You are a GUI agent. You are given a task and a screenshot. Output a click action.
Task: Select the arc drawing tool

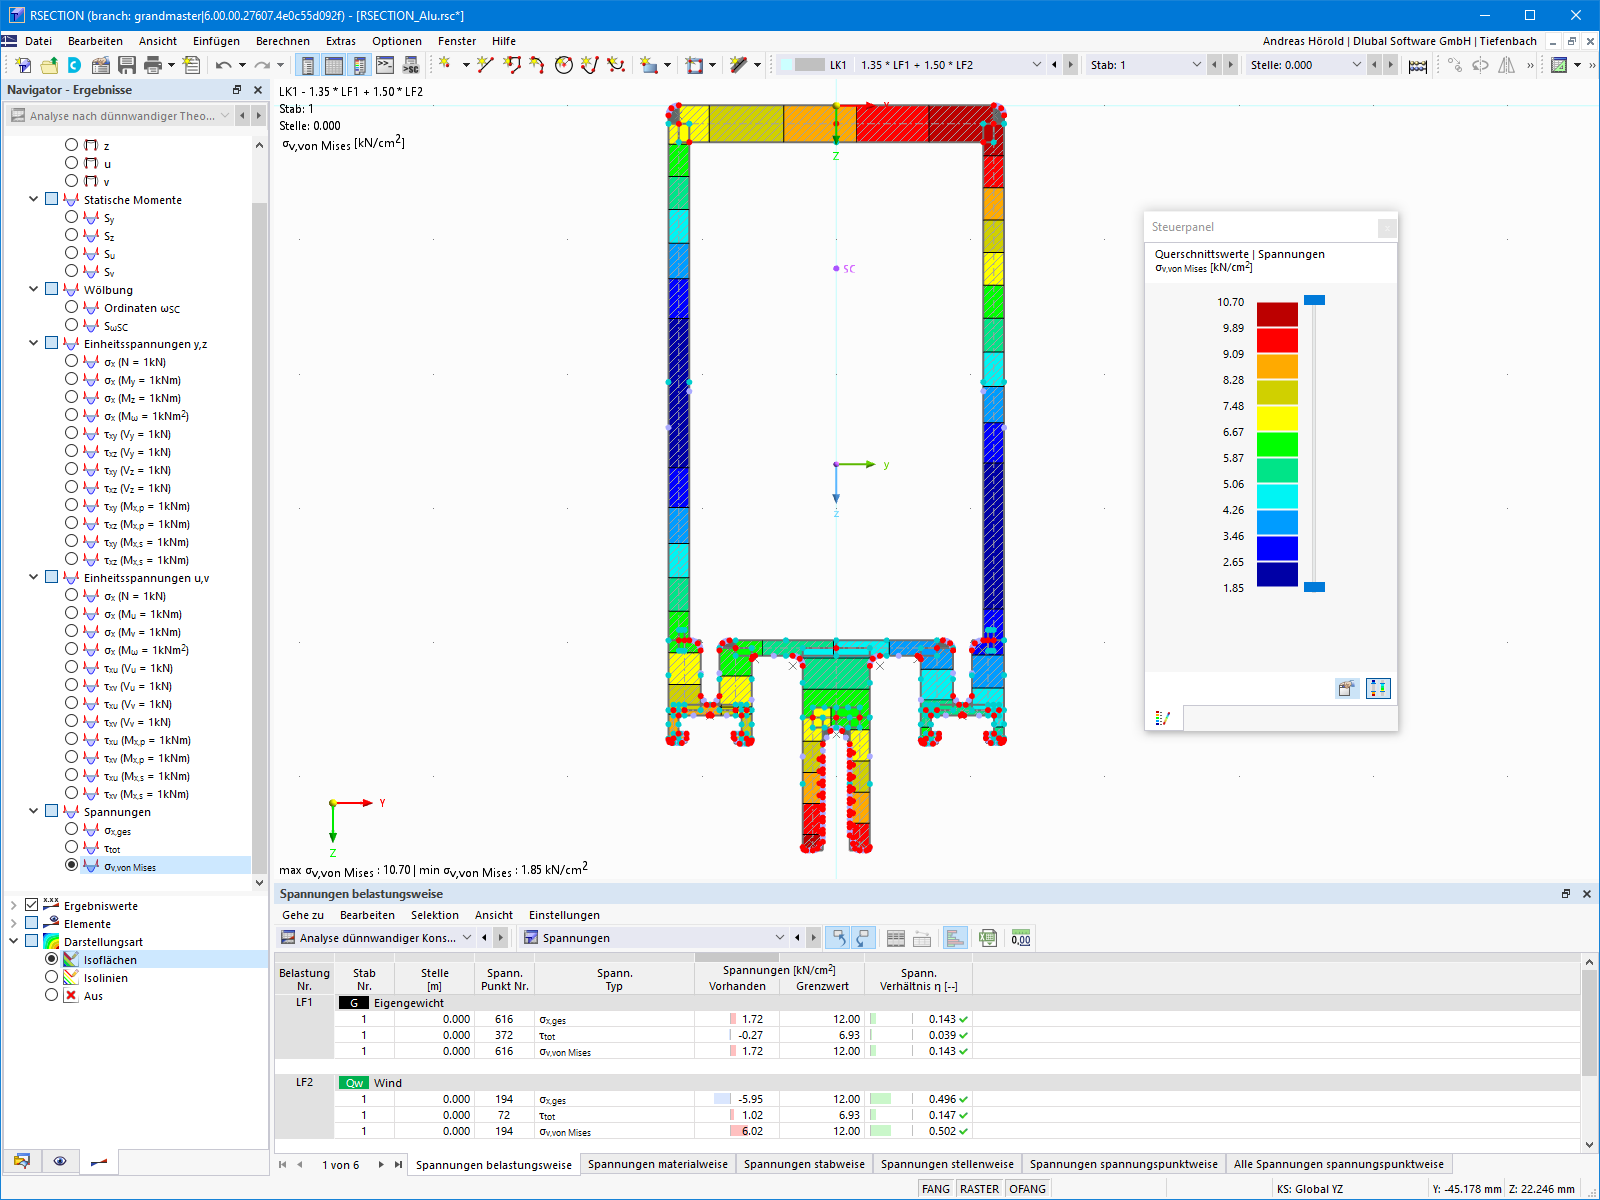click(538, 65)
